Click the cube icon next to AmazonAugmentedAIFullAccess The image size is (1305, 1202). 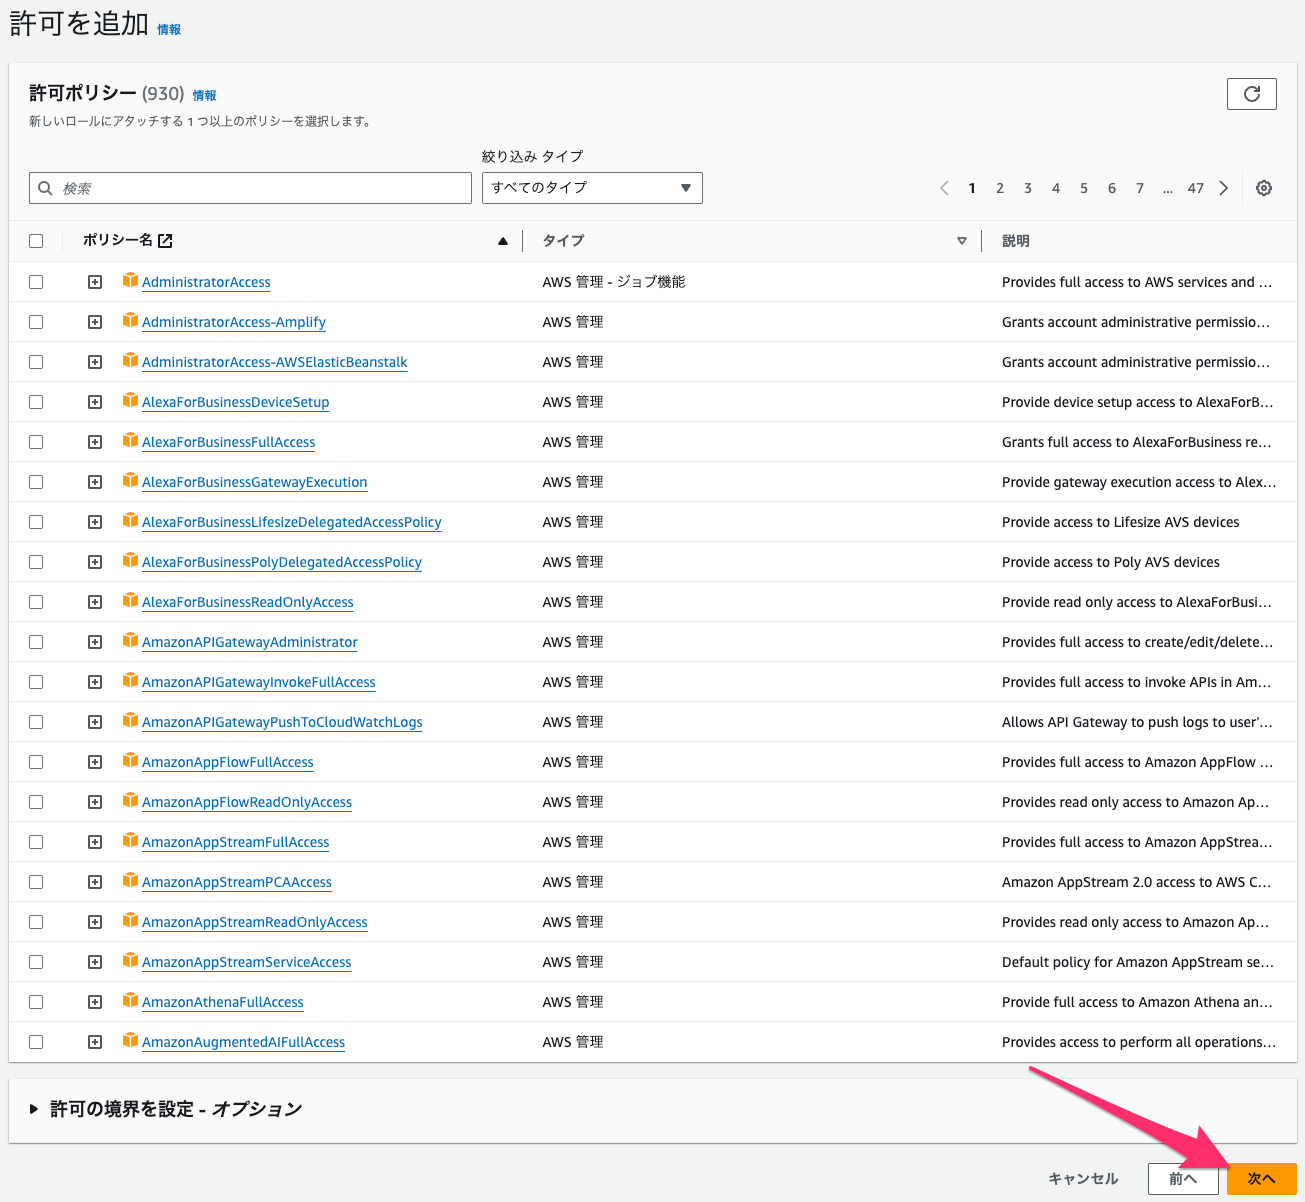[130, 1041]
